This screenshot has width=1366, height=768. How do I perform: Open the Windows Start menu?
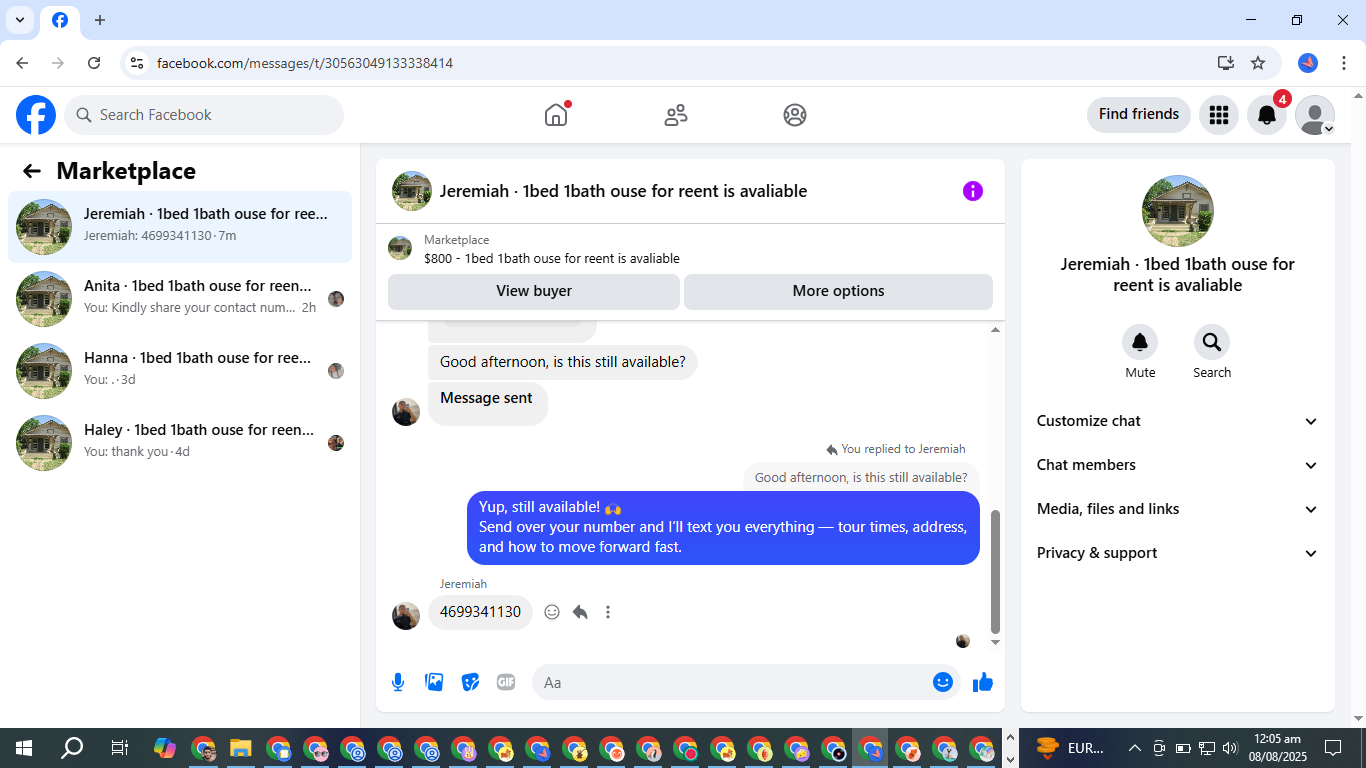[x=24, y=748]
